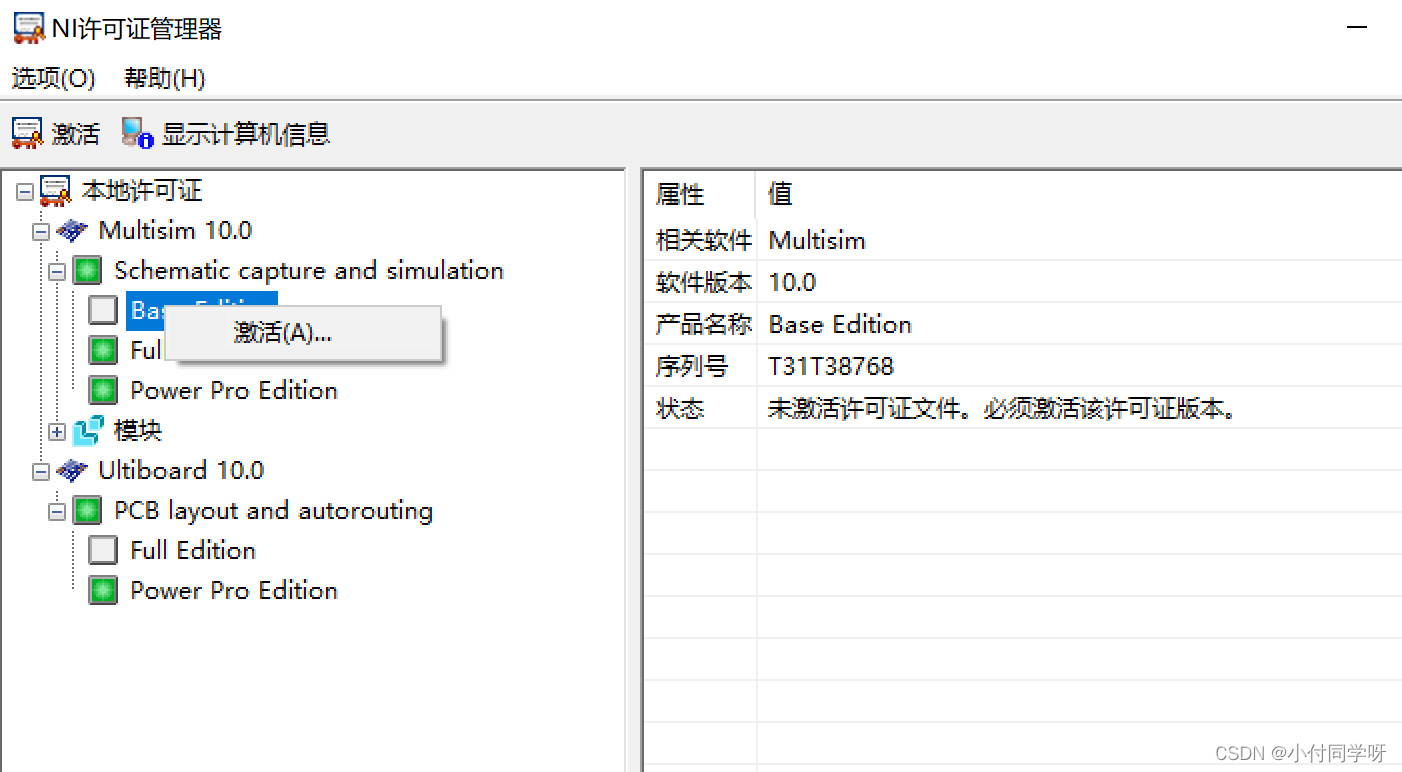Select PCB layout and autorouting
The height and width of the screenshot is (772, 1402).
point(274,511)
